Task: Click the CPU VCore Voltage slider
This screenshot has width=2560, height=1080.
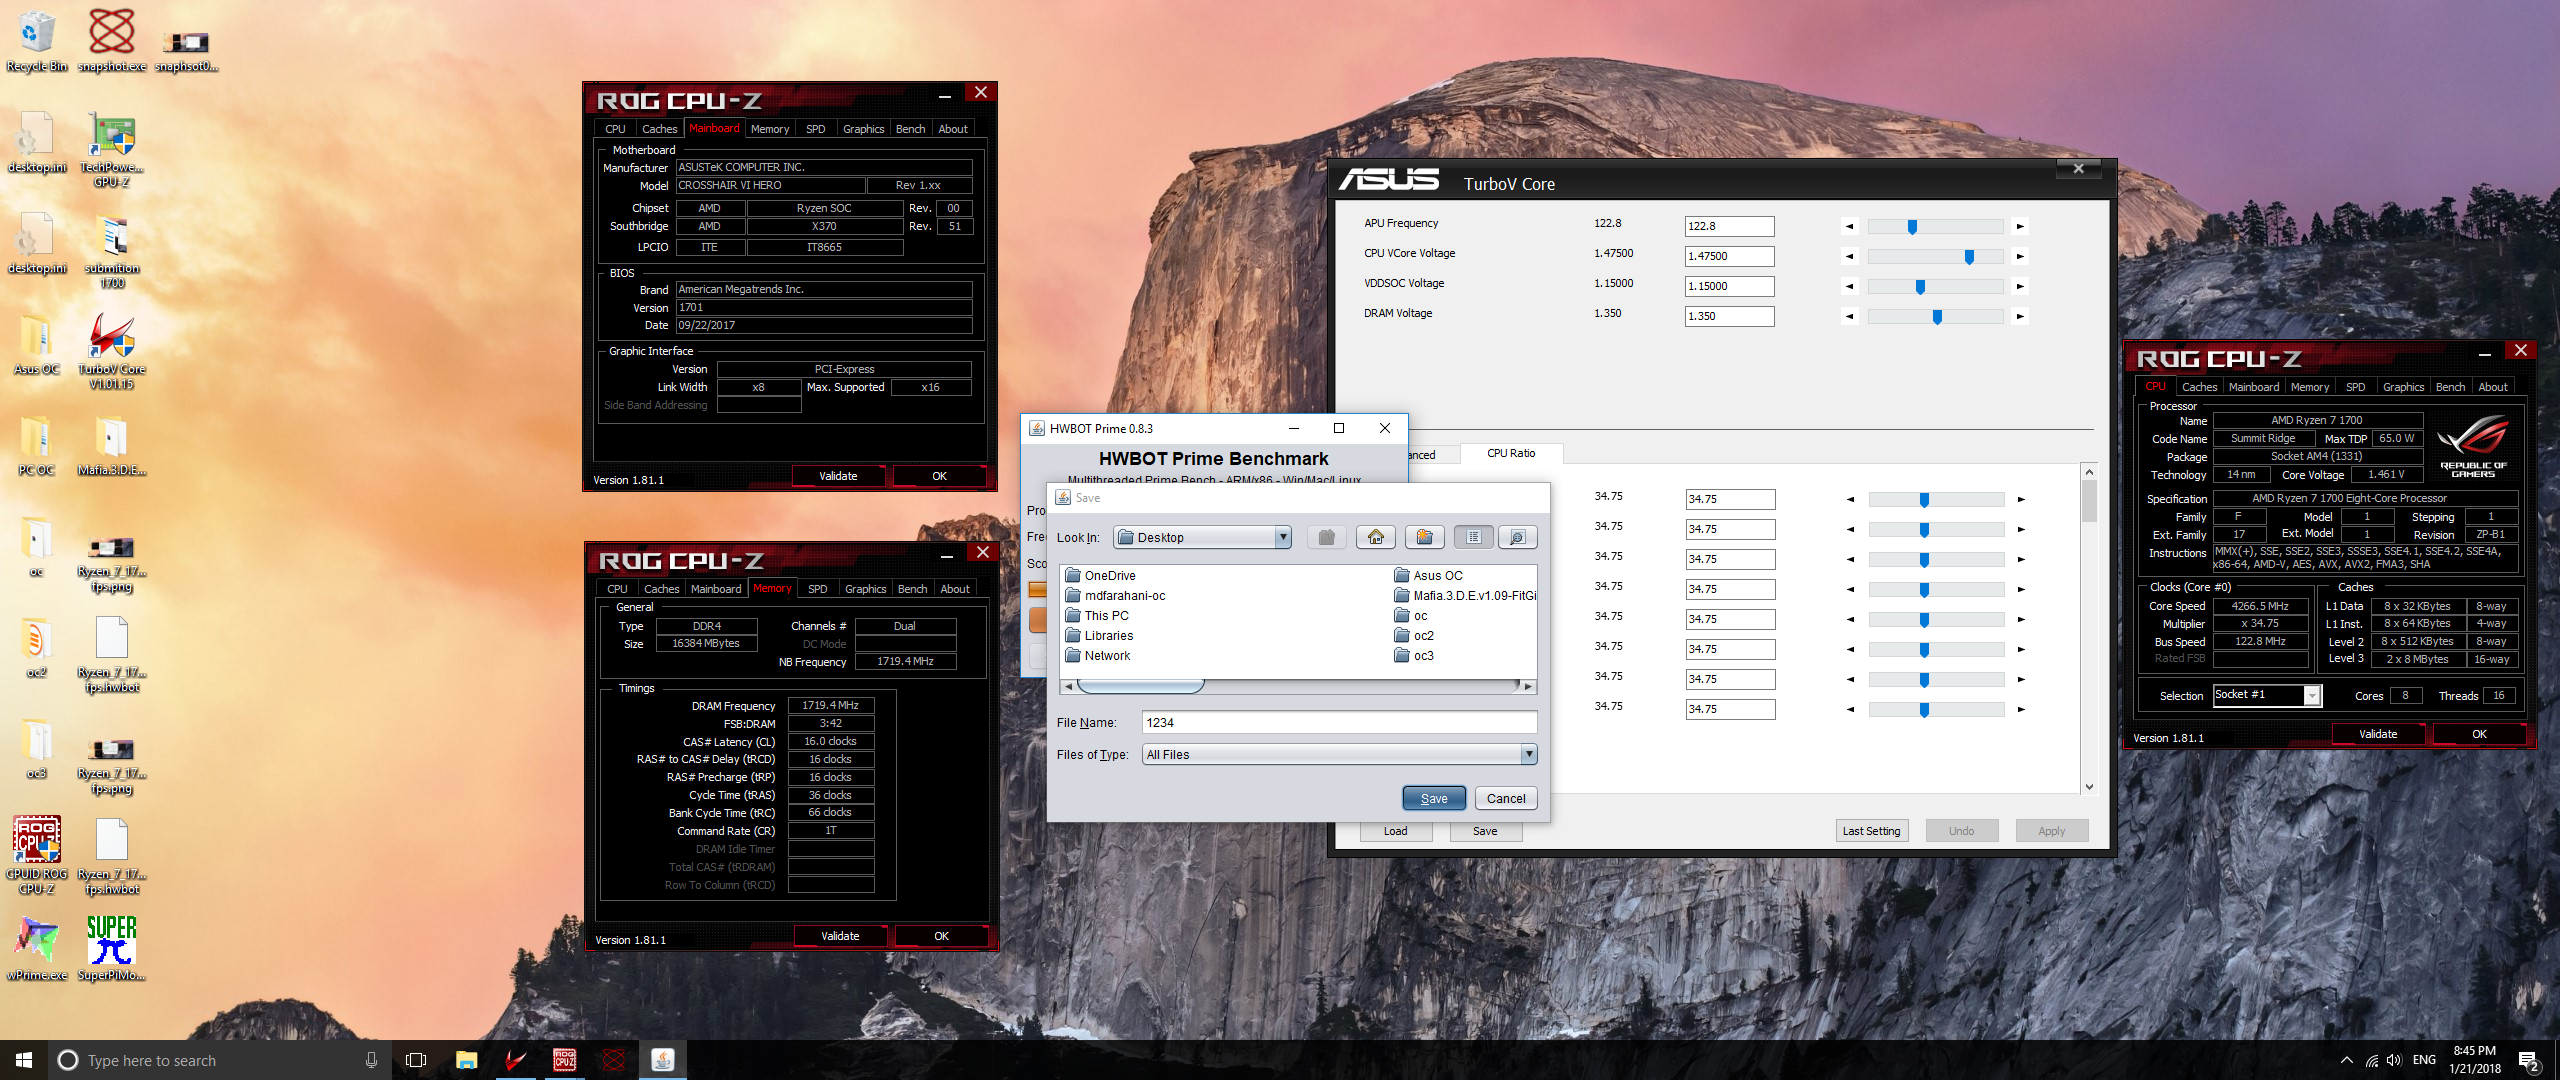Action: (1935, 257)
